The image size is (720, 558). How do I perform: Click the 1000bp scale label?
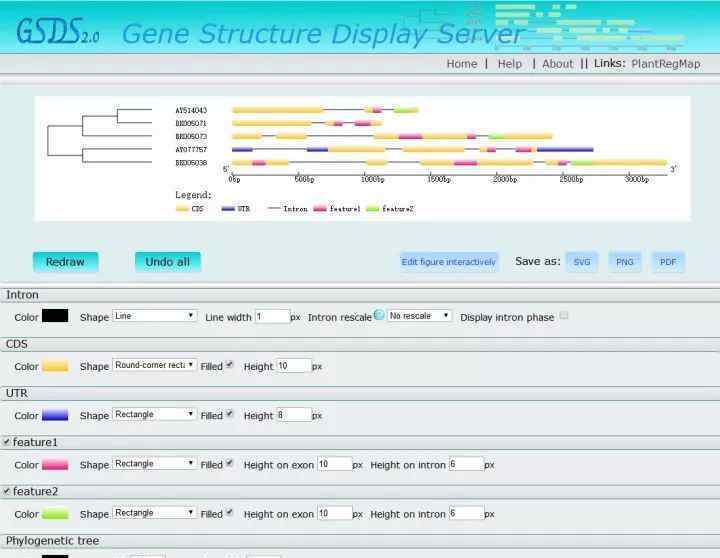click(372, 179)
